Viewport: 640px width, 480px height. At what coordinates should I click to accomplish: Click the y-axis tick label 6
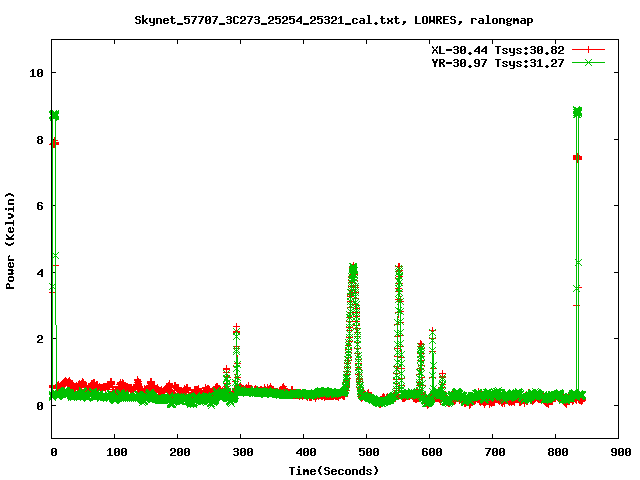pyautogui.click(x=40, y=206)
